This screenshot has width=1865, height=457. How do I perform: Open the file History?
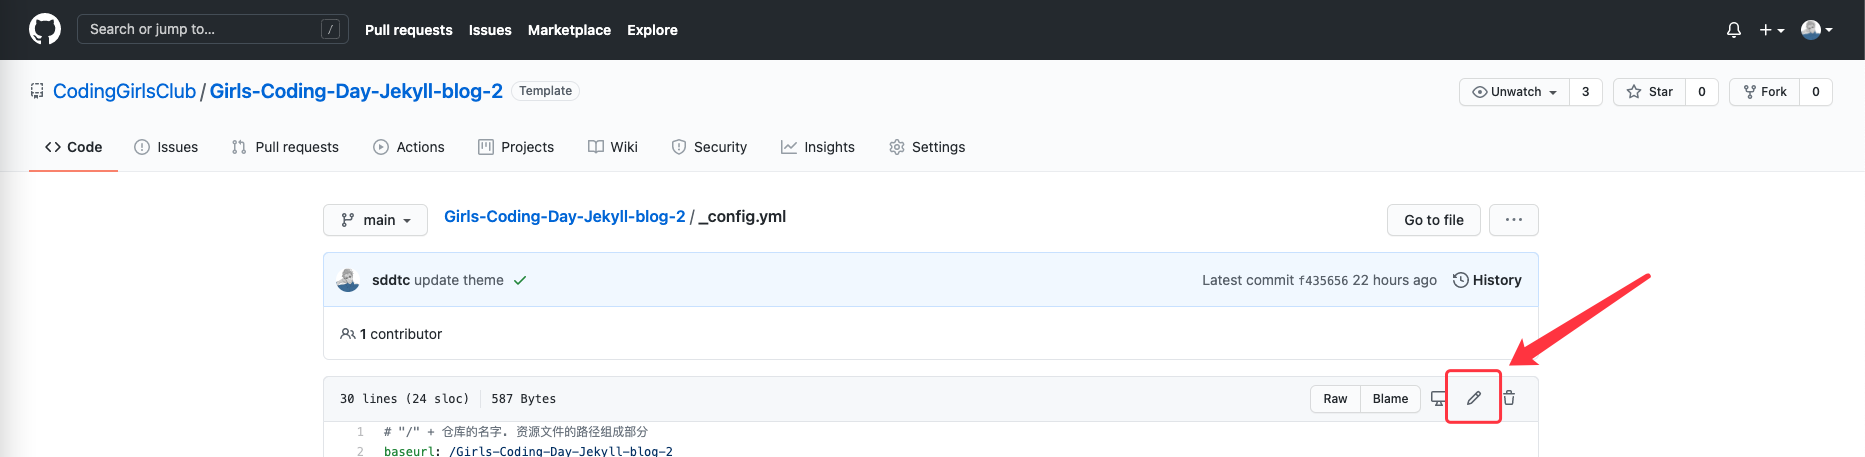[1487, 280]
